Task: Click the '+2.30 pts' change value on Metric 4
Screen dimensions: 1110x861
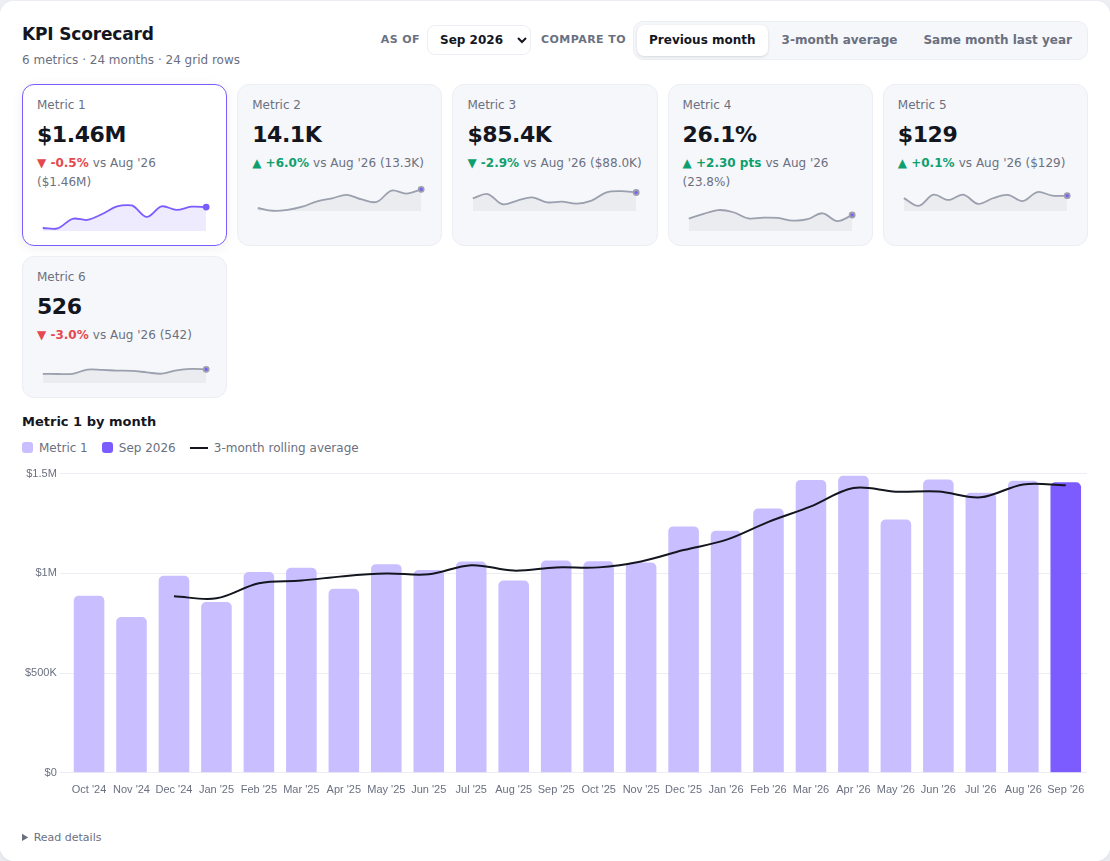Action: (728, 163)
